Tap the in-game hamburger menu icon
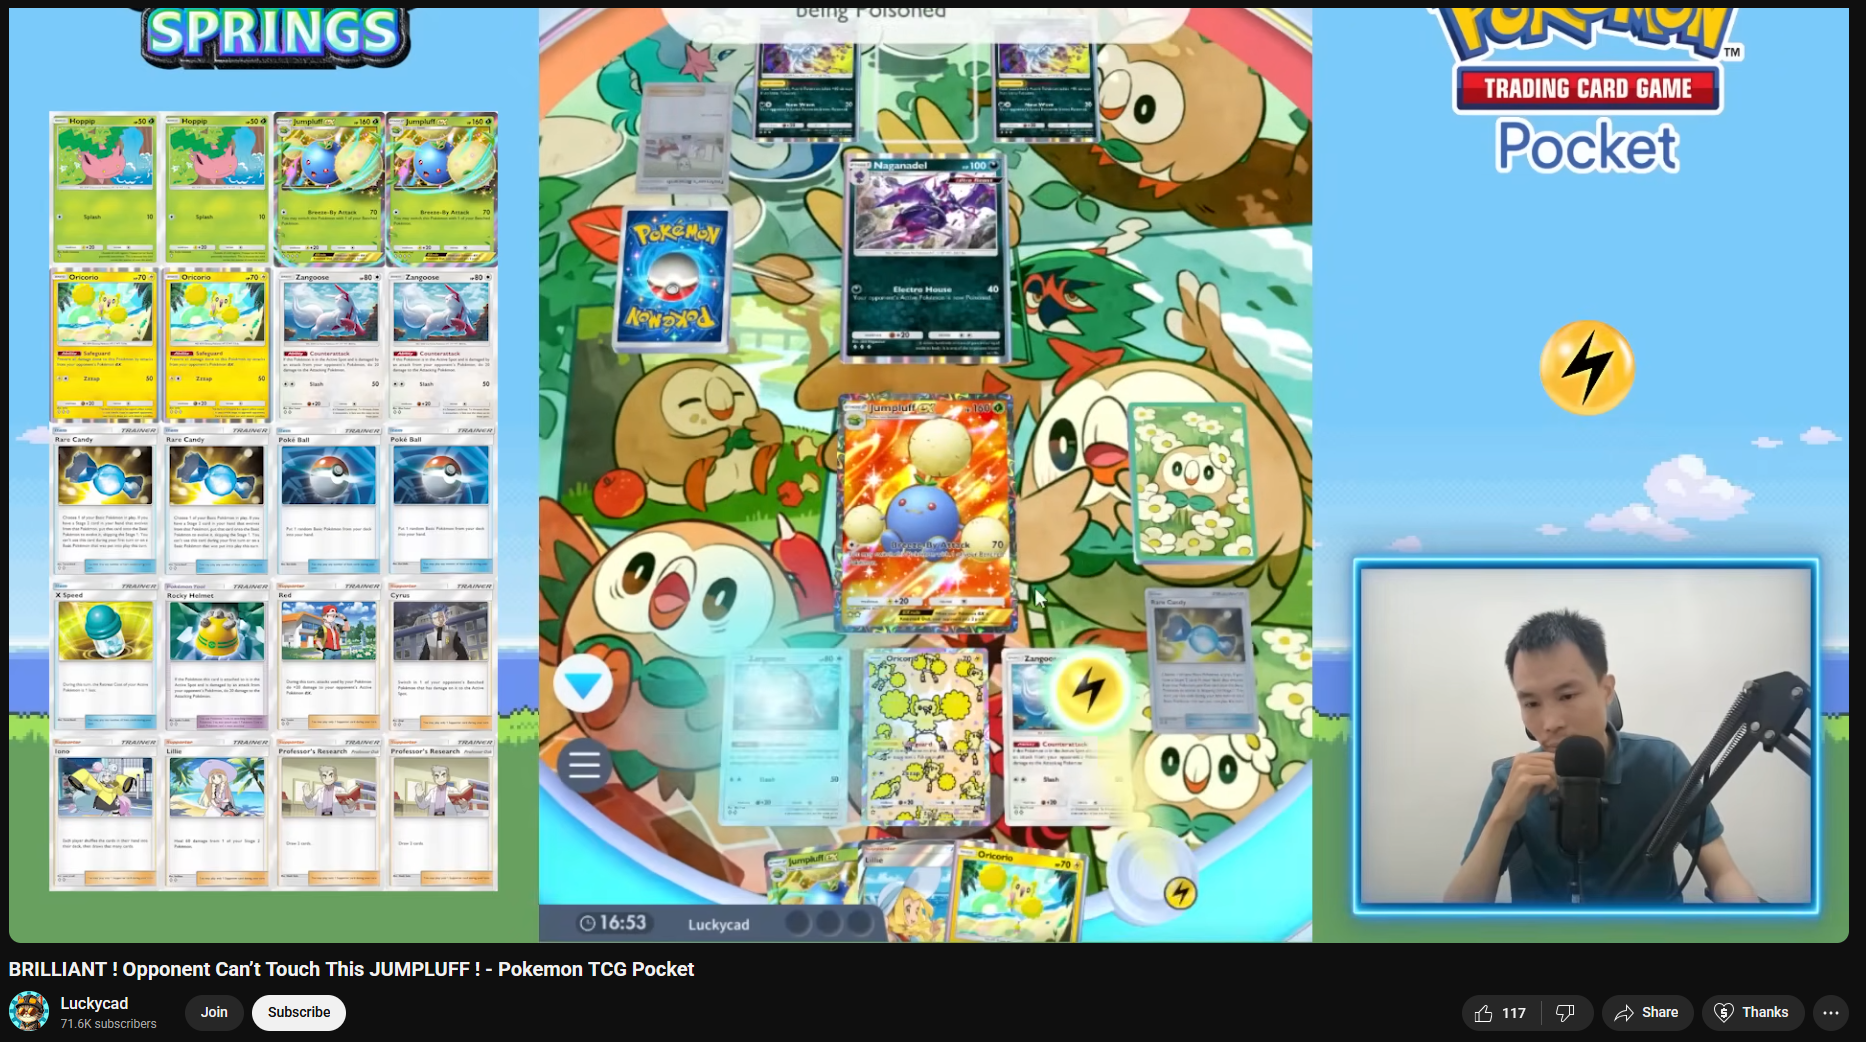Image resolution: width=1866 pixels, height=1042 pixels. 584,766
